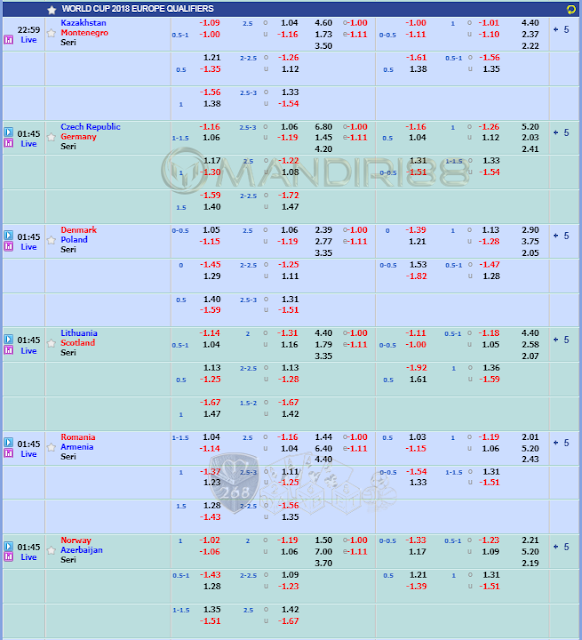Click Live link for Norway vs Azerbaijan
Image resolution: width=582 pixels, height=640 pixels.
pyautogui.click(x=29, y=557)
